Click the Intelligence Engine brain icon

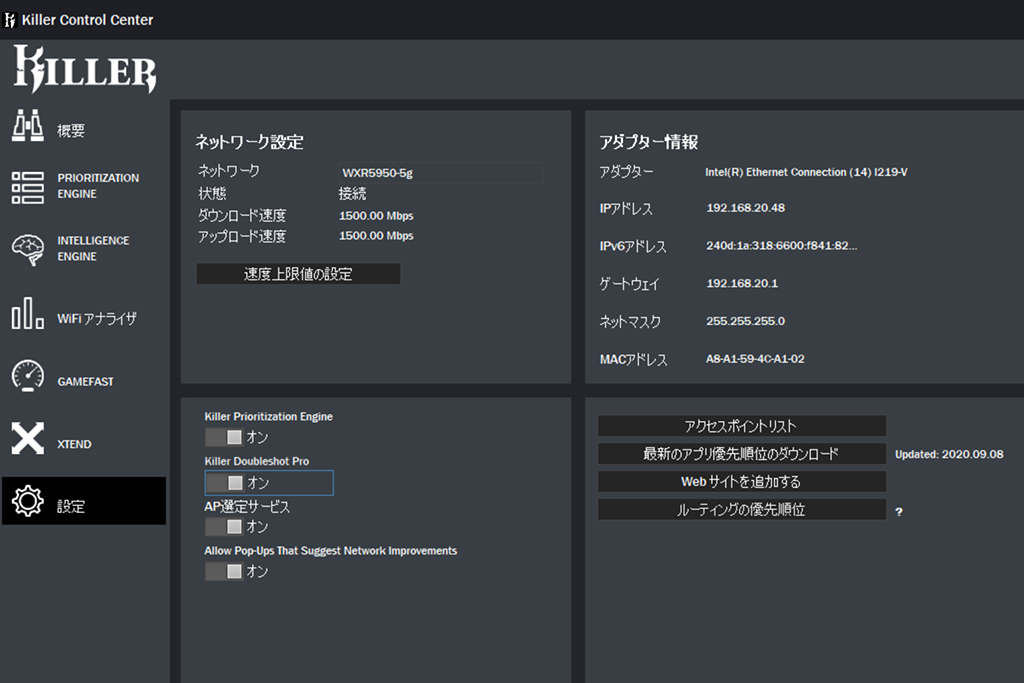tap(27, 249)
